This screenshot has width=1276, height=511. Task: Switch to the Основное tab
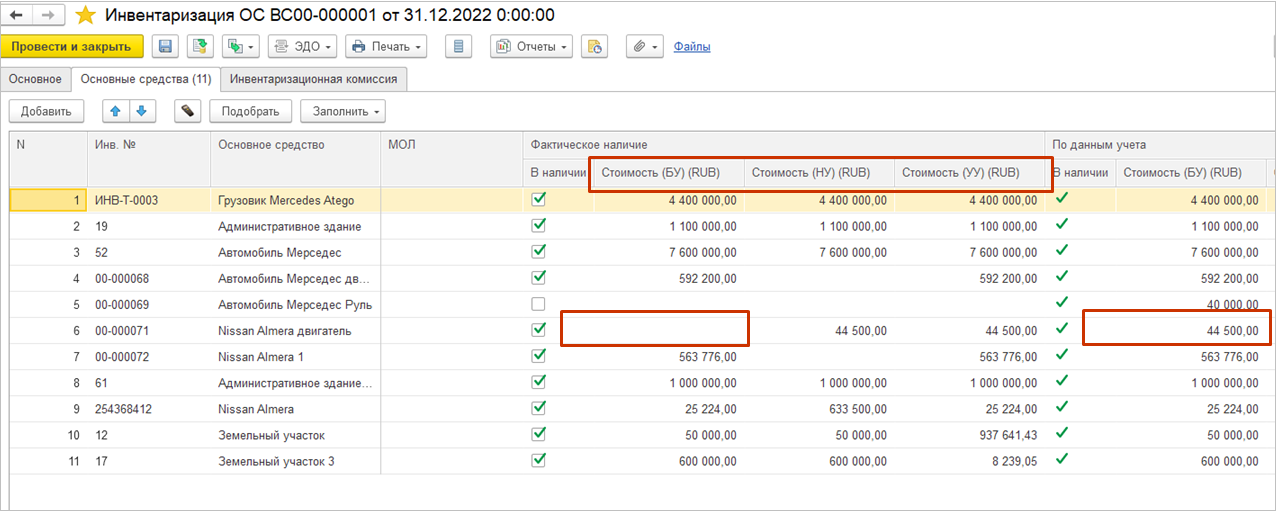click(36, 79)
